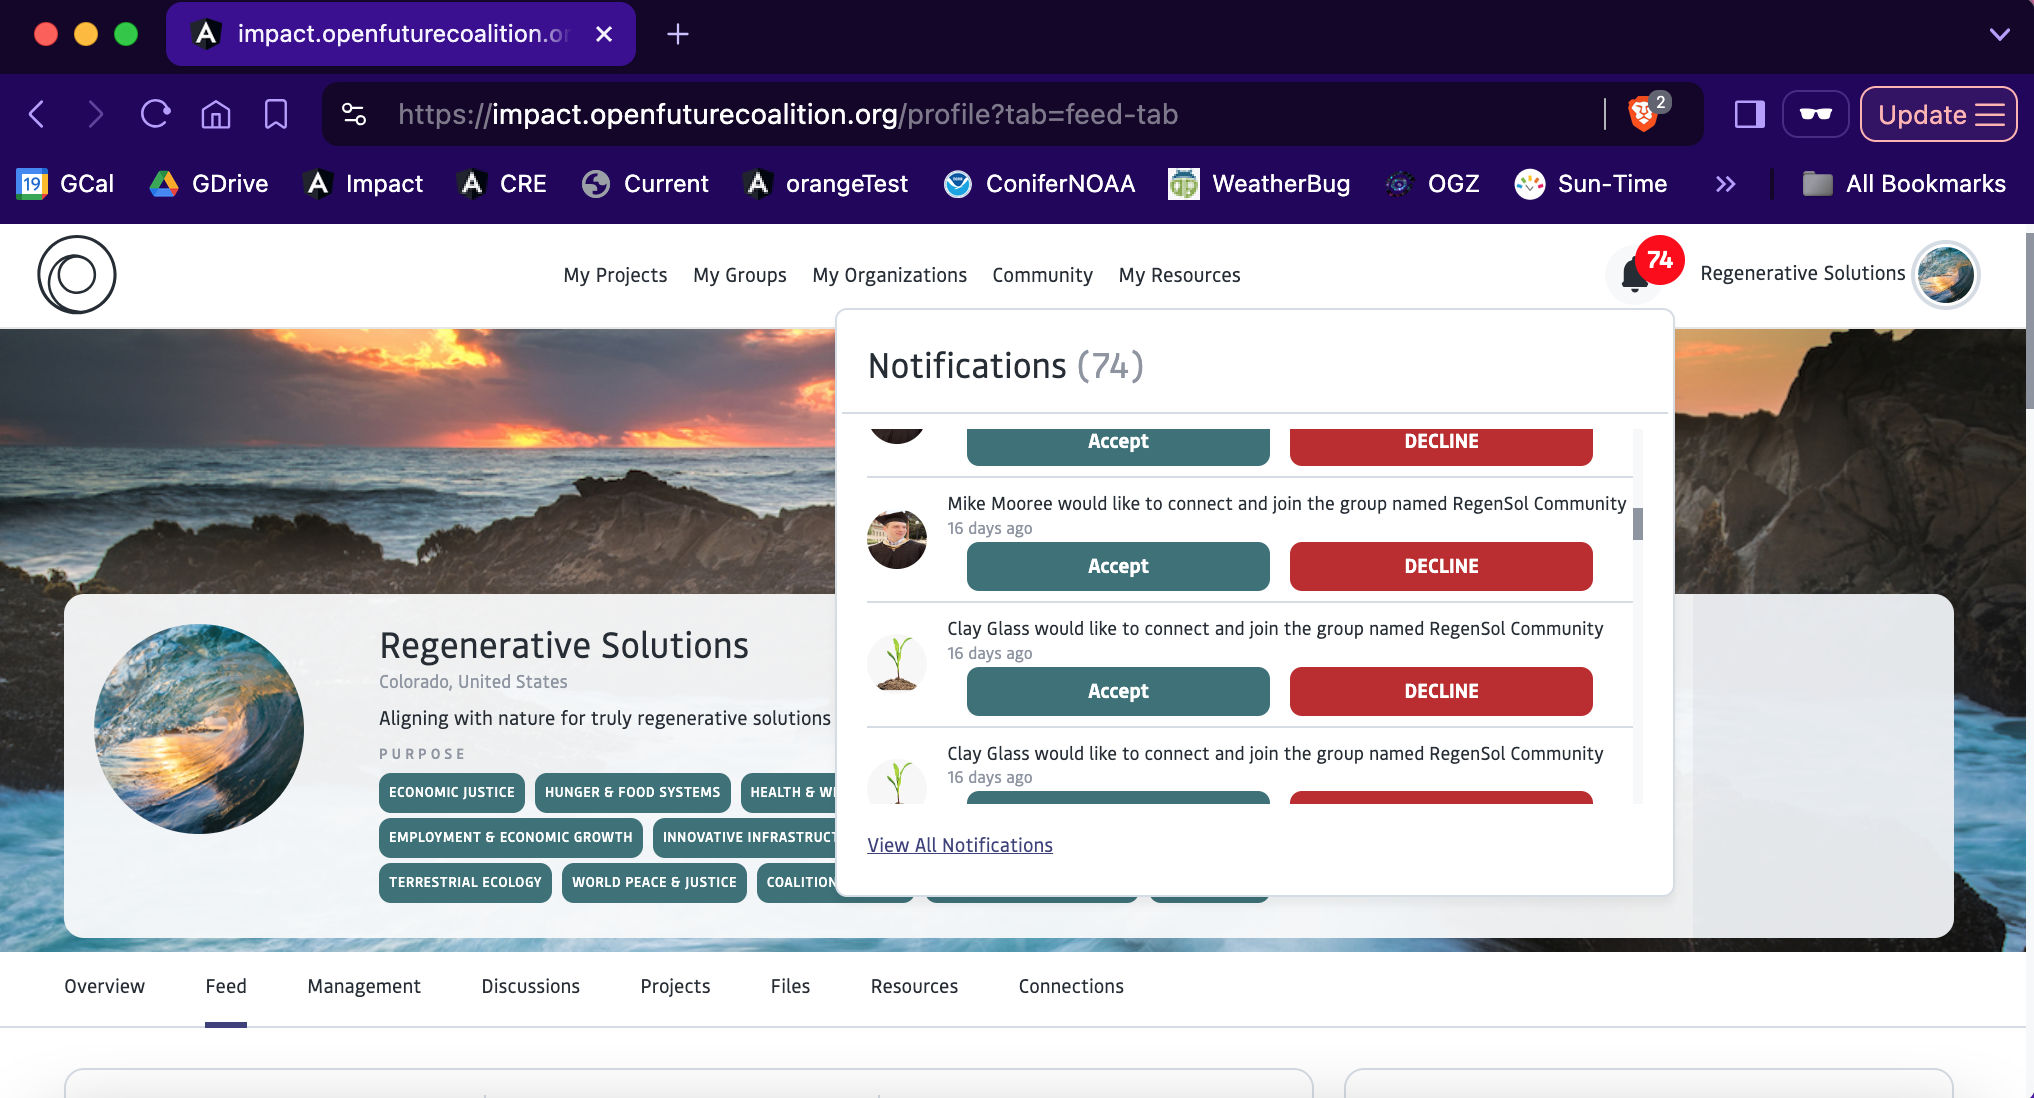Click the notifications panel scrollbar thumb
2034x1098 pixels.
pos(1638,523)
